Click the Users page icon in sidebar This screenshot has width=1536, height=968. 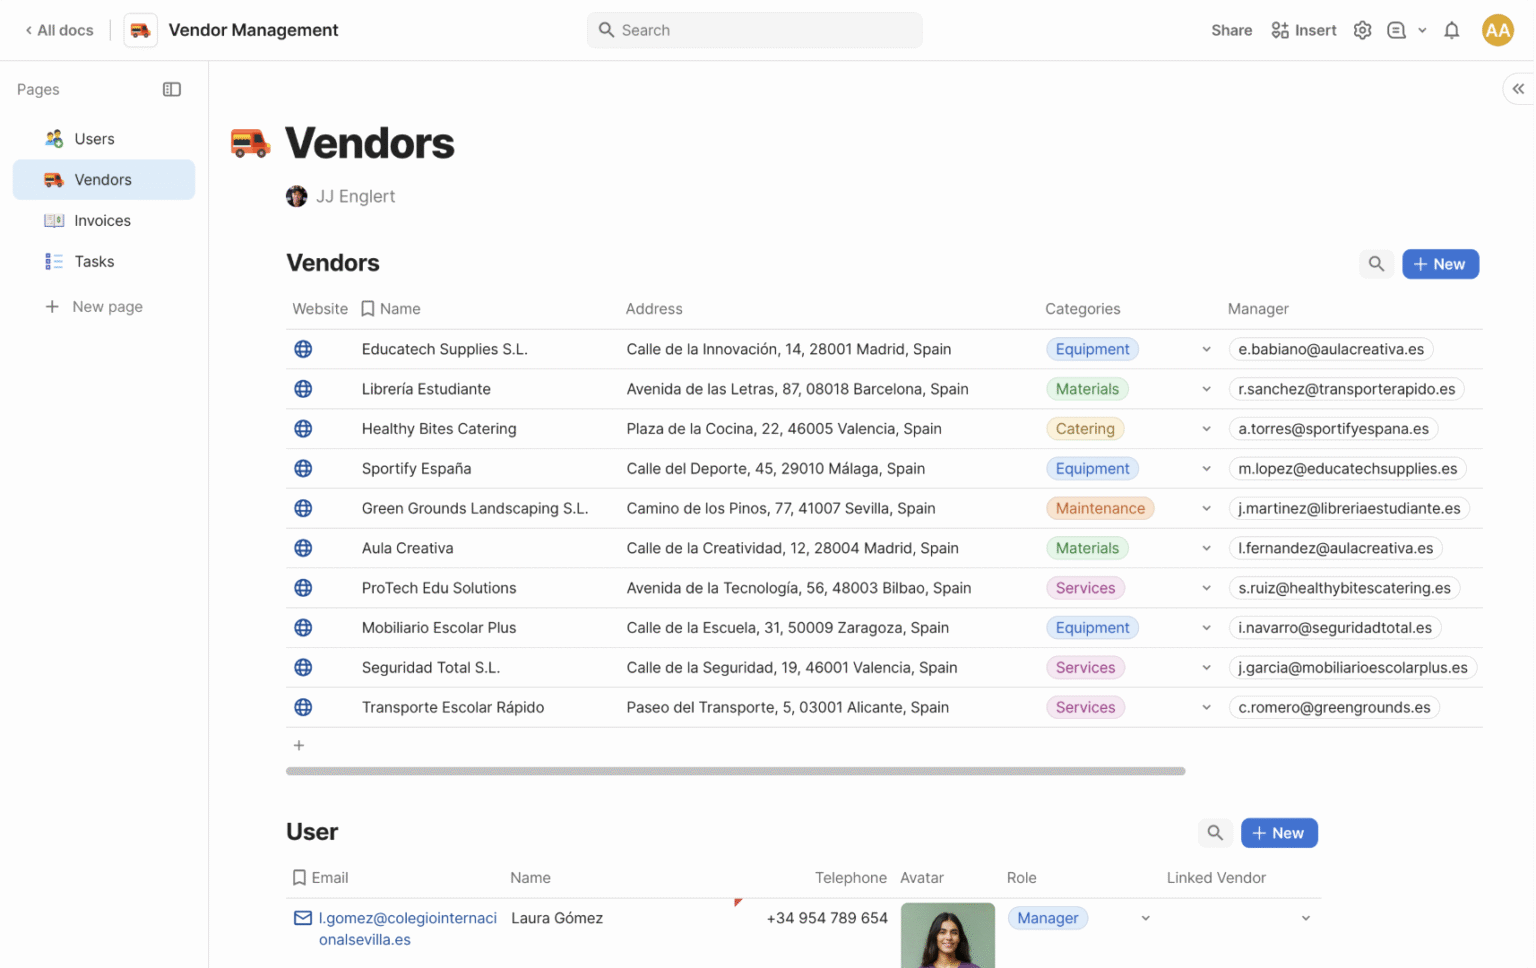[x=52, y=138]
